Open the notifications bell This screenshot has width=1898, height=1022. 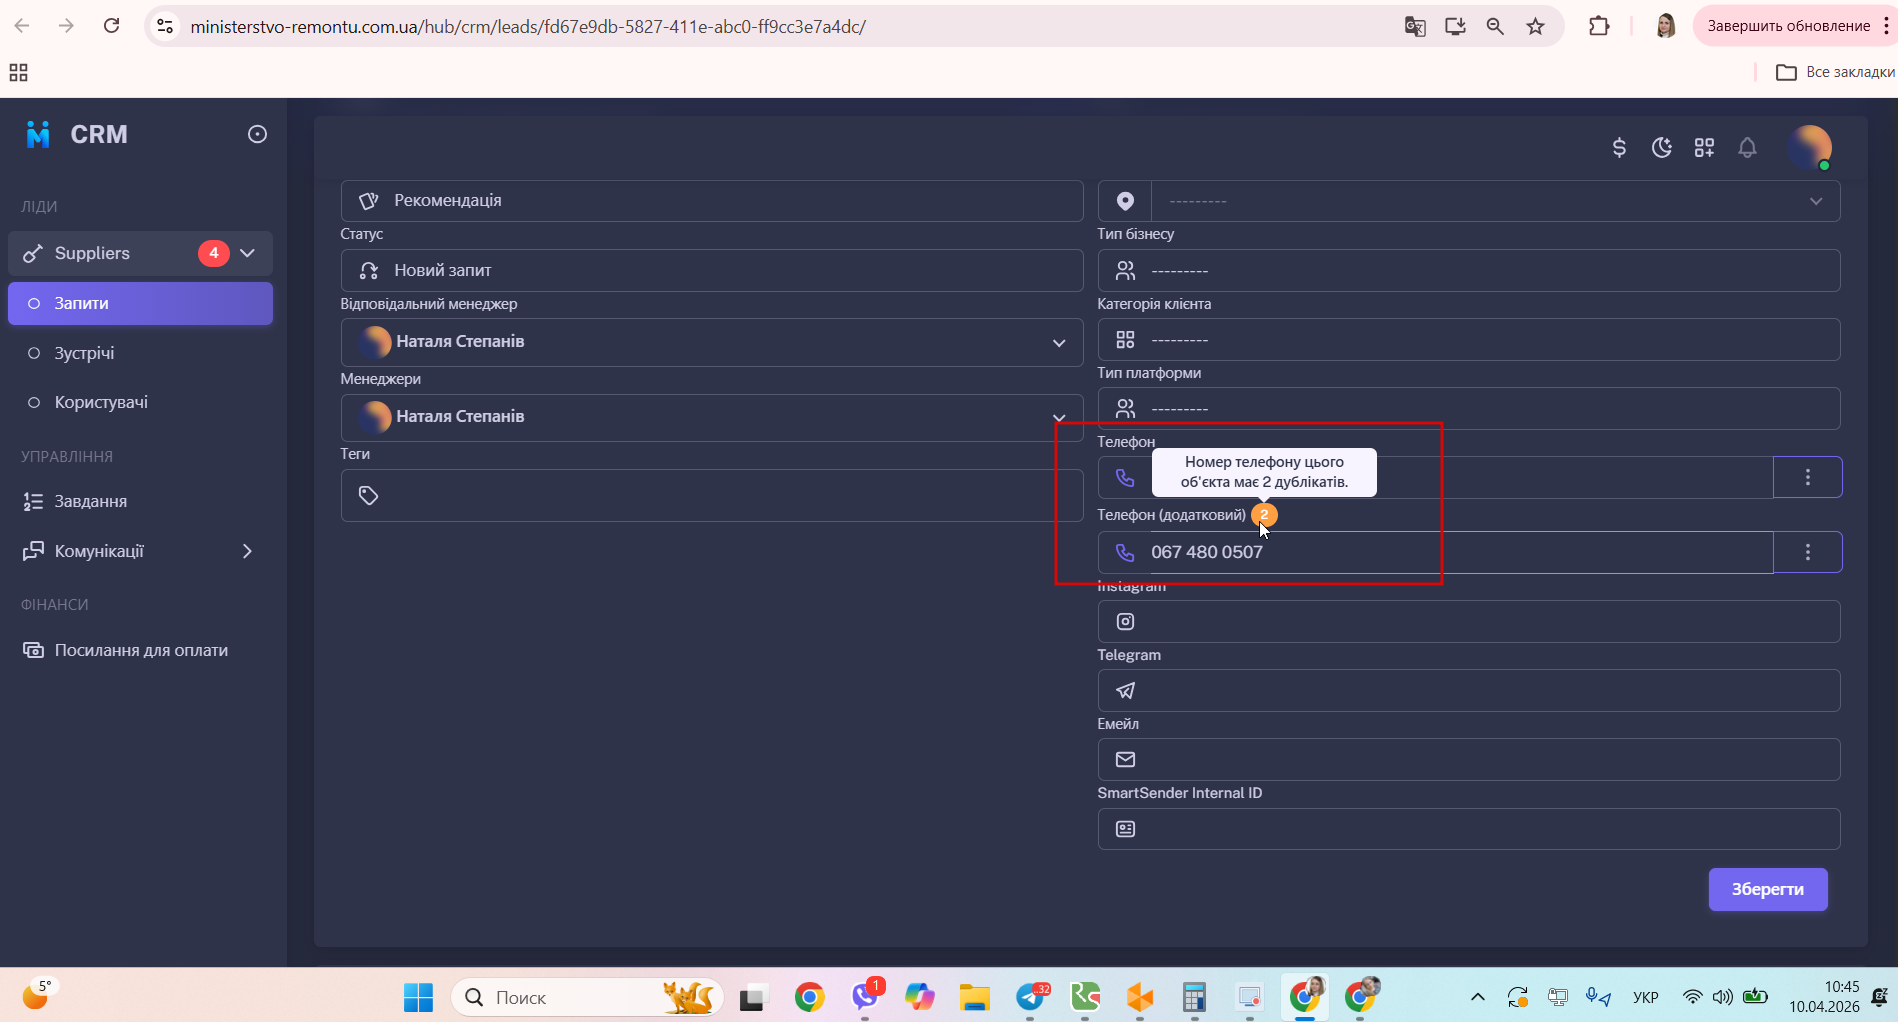1747,148
